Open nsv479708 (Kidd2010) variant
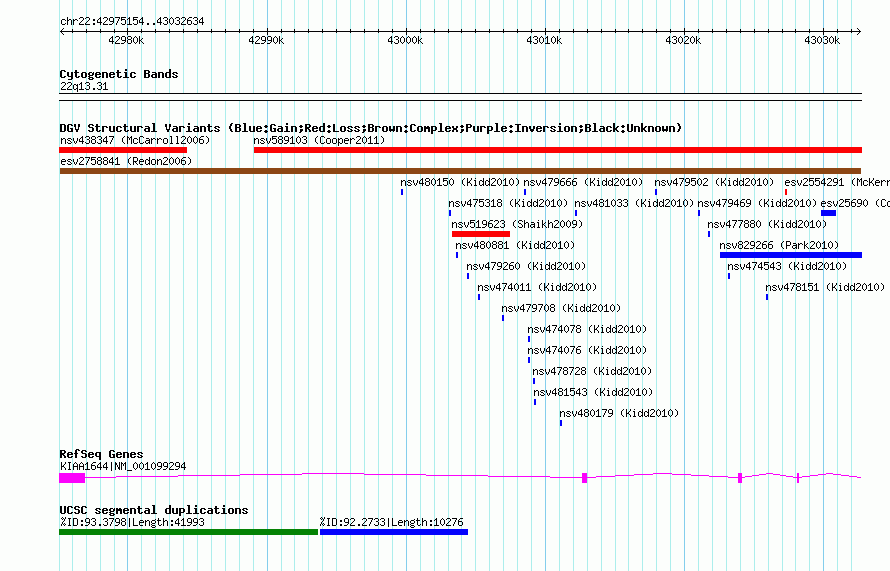Viewport: 890px width, 571px height. pos(561,308)
